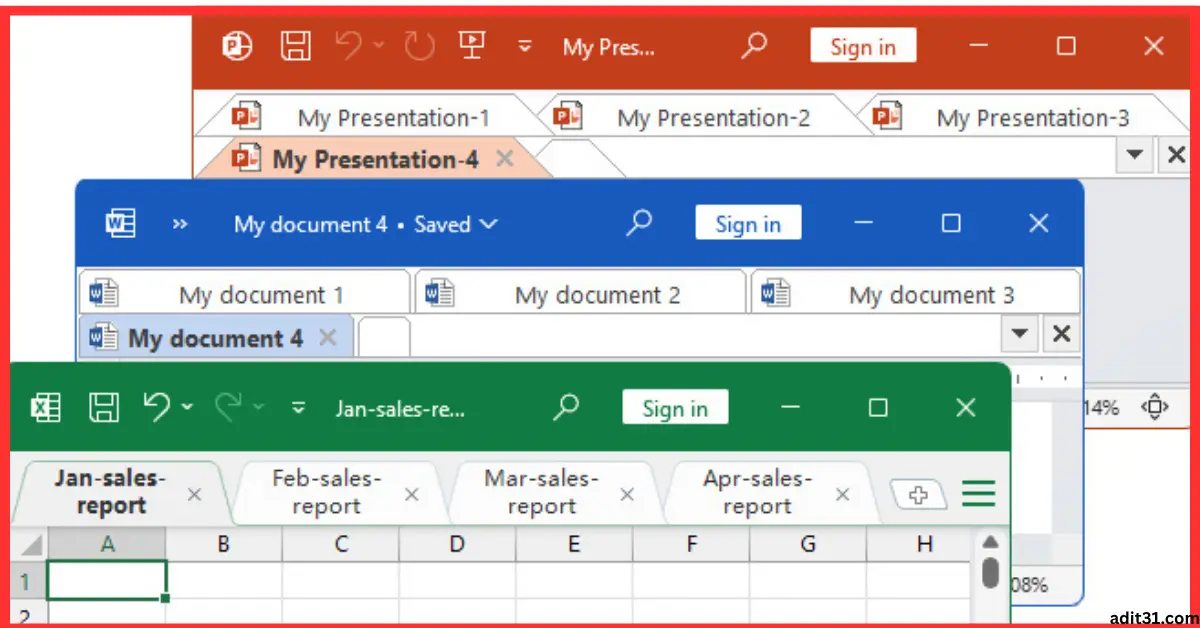This screenshot has width=1200, height=628.
Task: Close the Apr-sales-report tab
Action: (x=842, y=494)
